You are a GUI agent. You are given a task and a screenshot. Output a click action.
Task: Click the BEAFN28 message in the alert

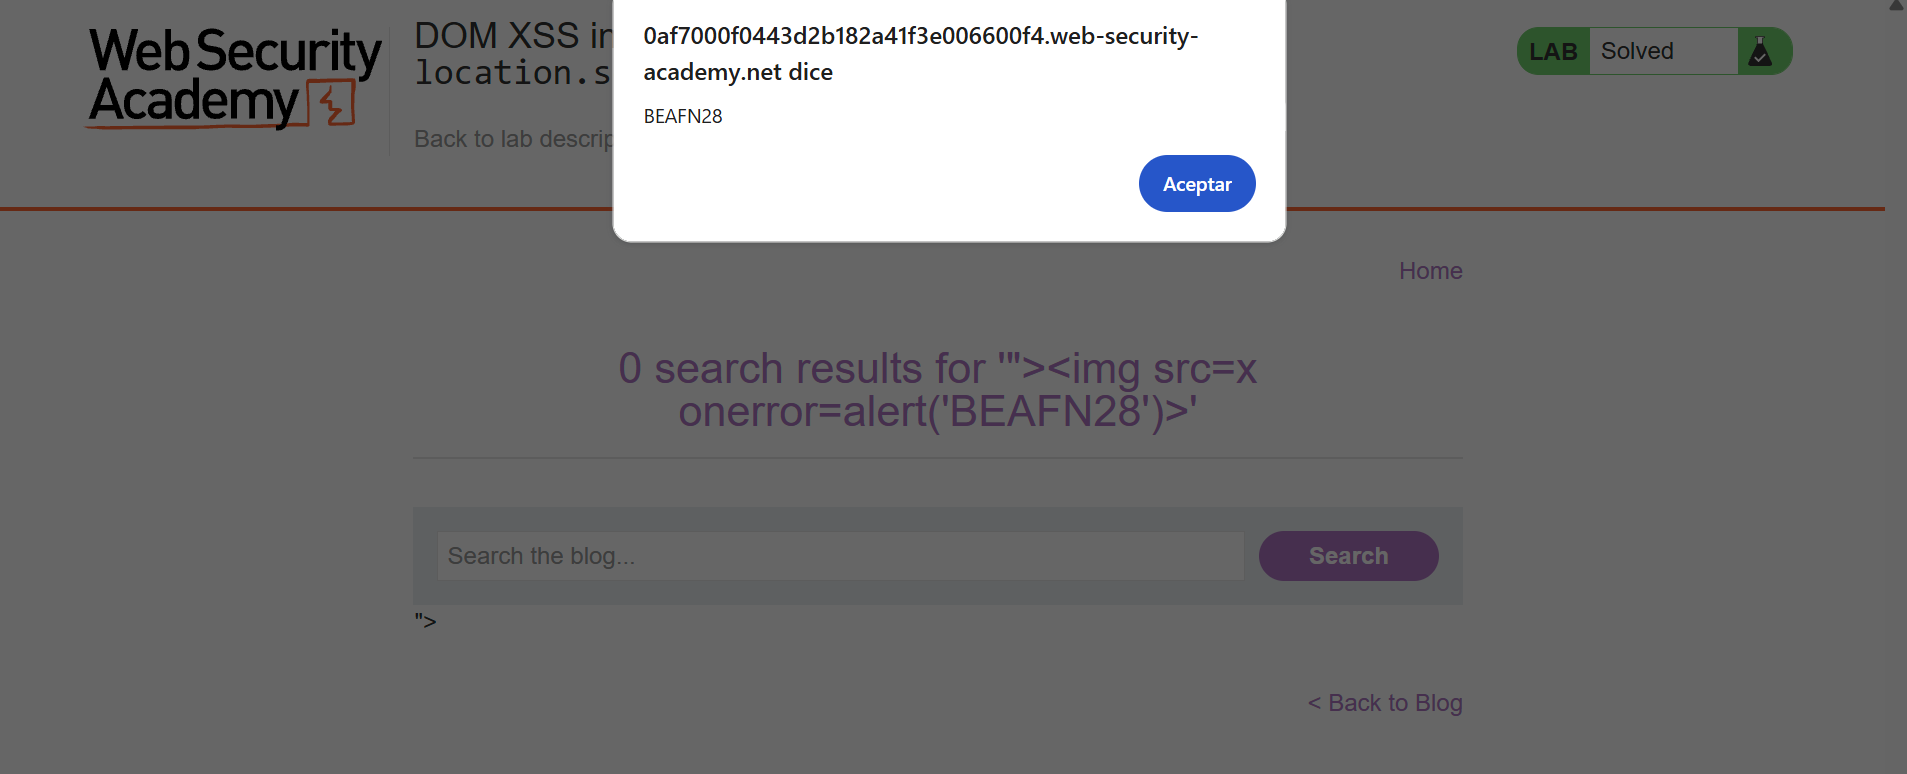click(683, 117)
